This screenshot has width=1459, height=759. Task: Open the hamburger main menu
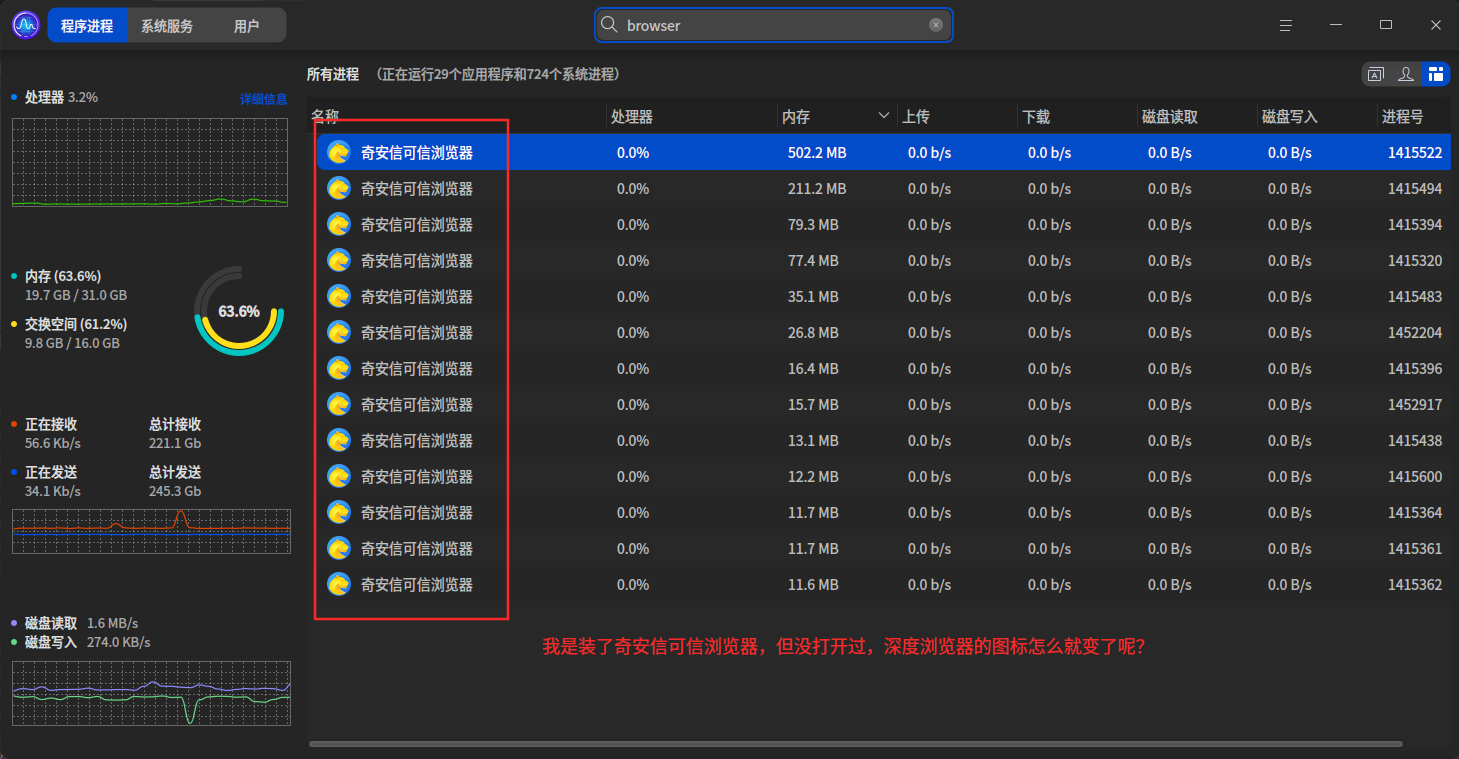[x=1286, y=25]
